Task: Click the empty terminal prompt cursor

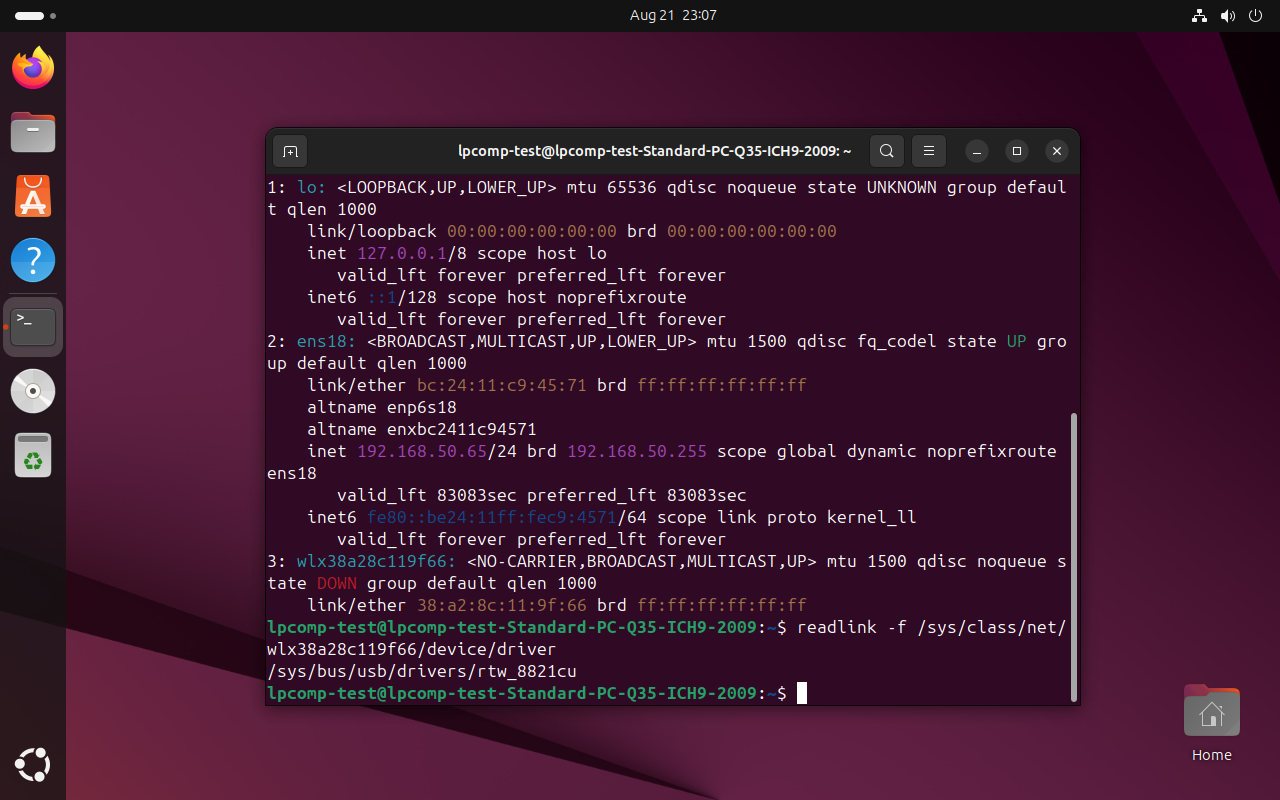Action: click(802, 693)
